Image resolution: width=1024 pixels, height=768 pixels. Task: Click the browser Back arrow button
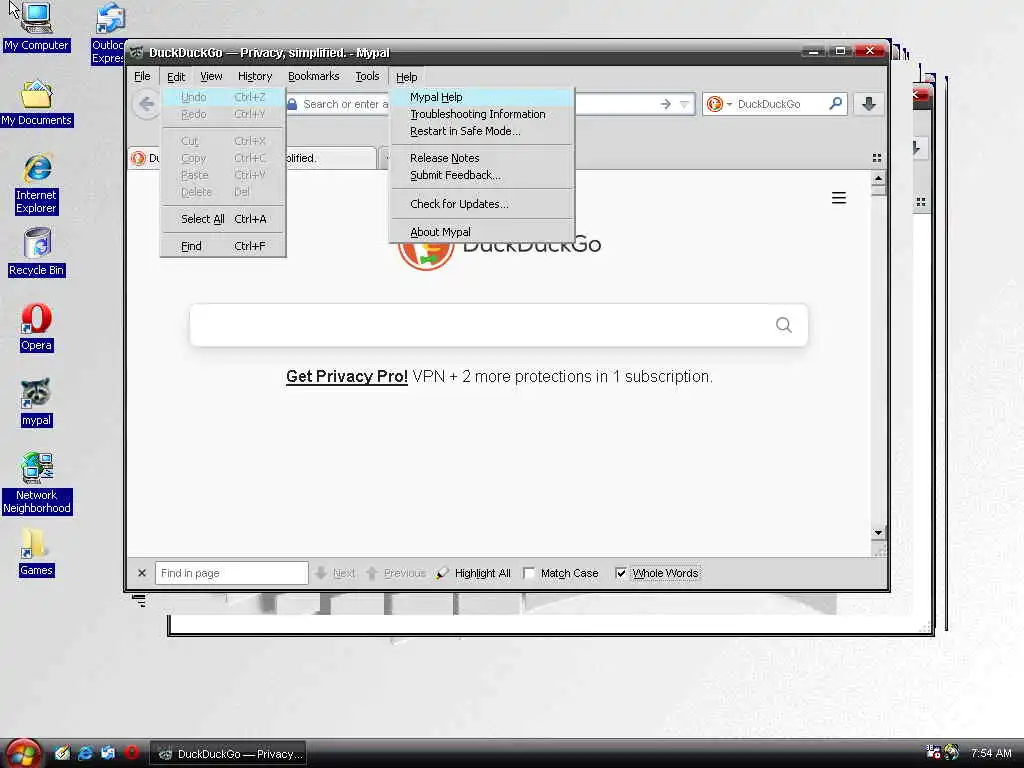point(147,104)
